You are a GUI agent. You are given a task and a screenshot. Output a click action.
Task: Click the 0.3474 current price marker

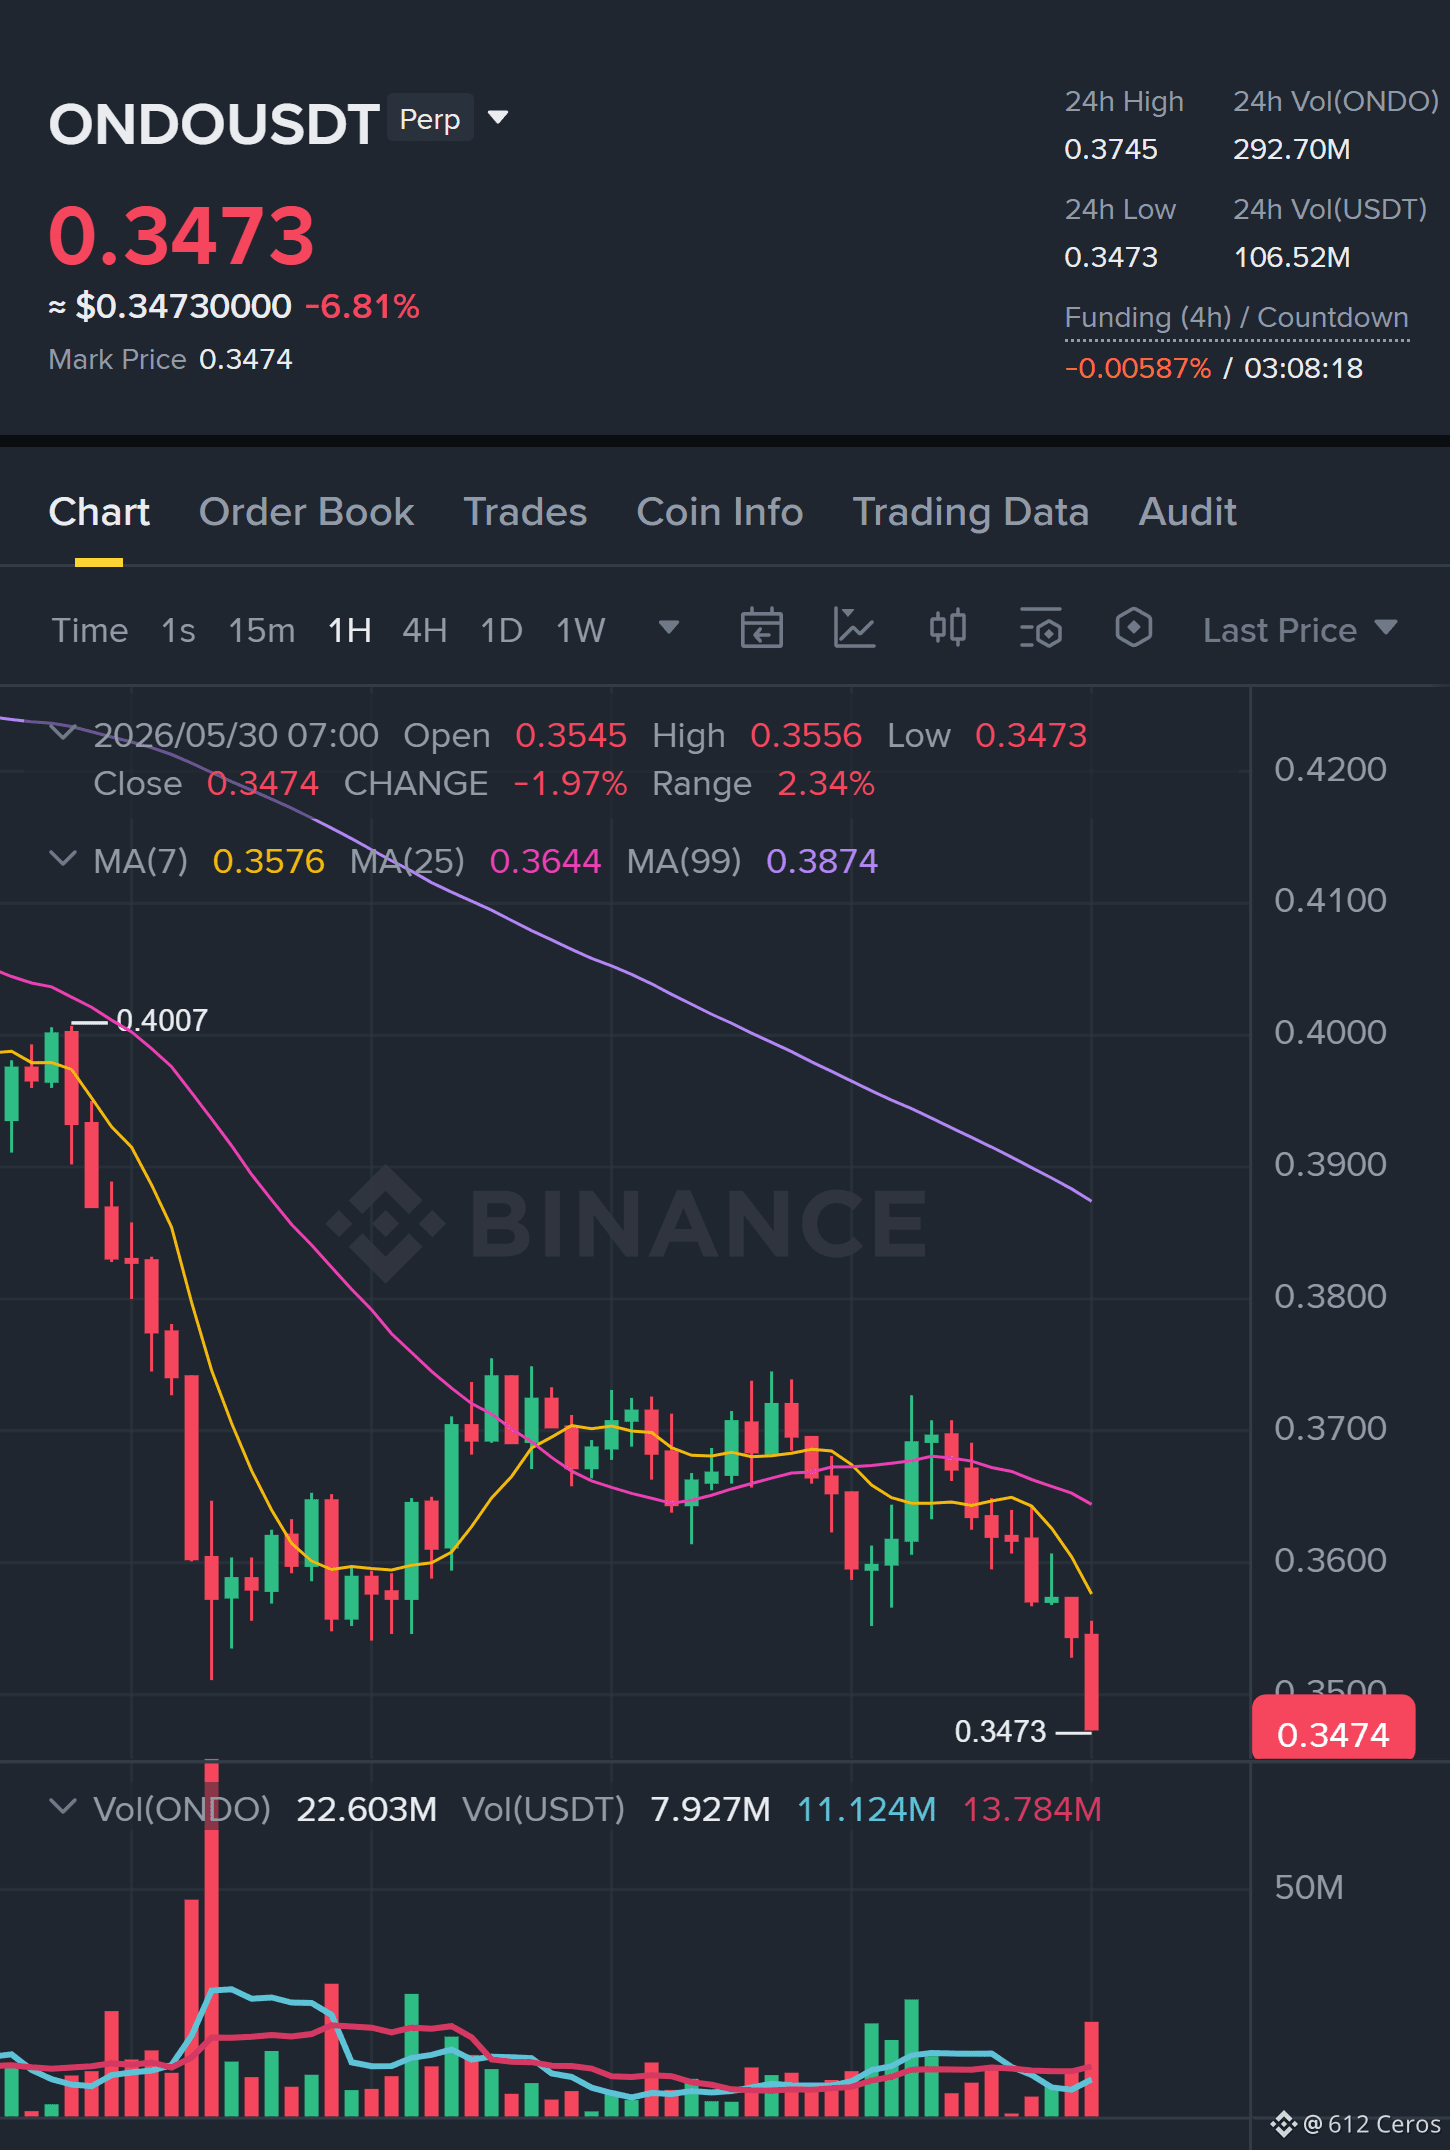tap(1333, 1732)
